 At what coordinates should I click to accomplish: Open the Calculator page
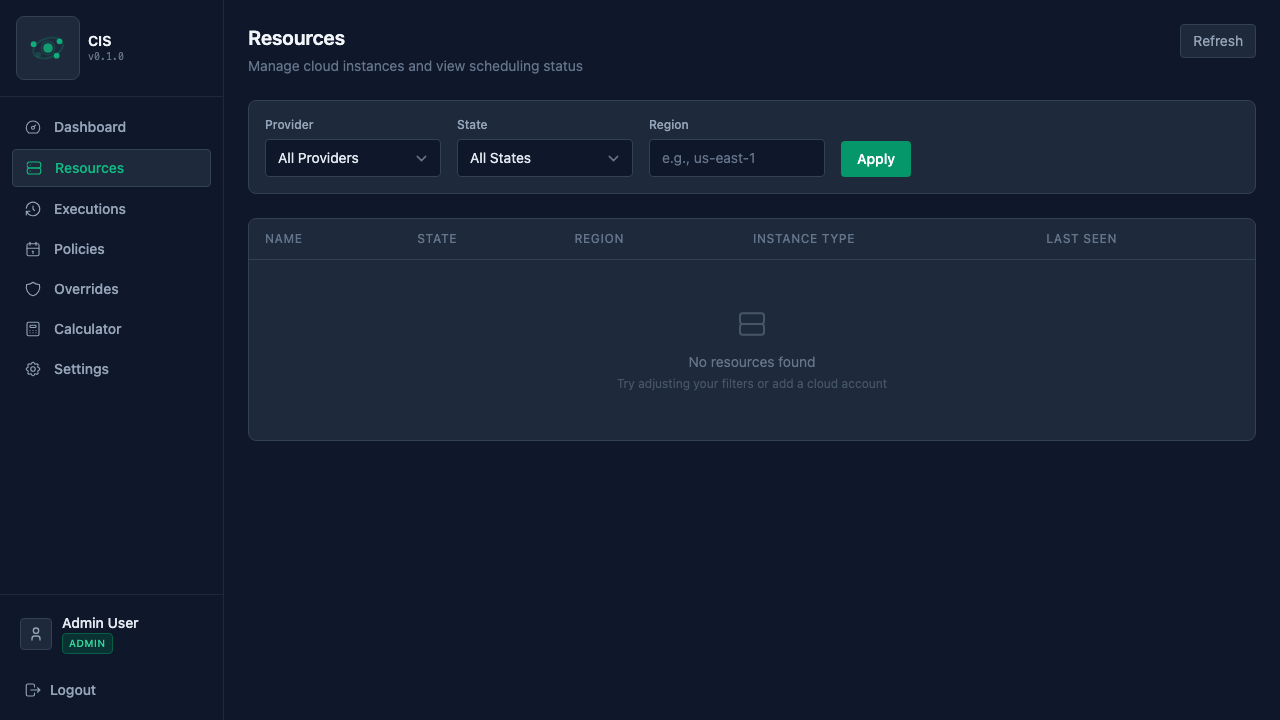coord(111,329)
